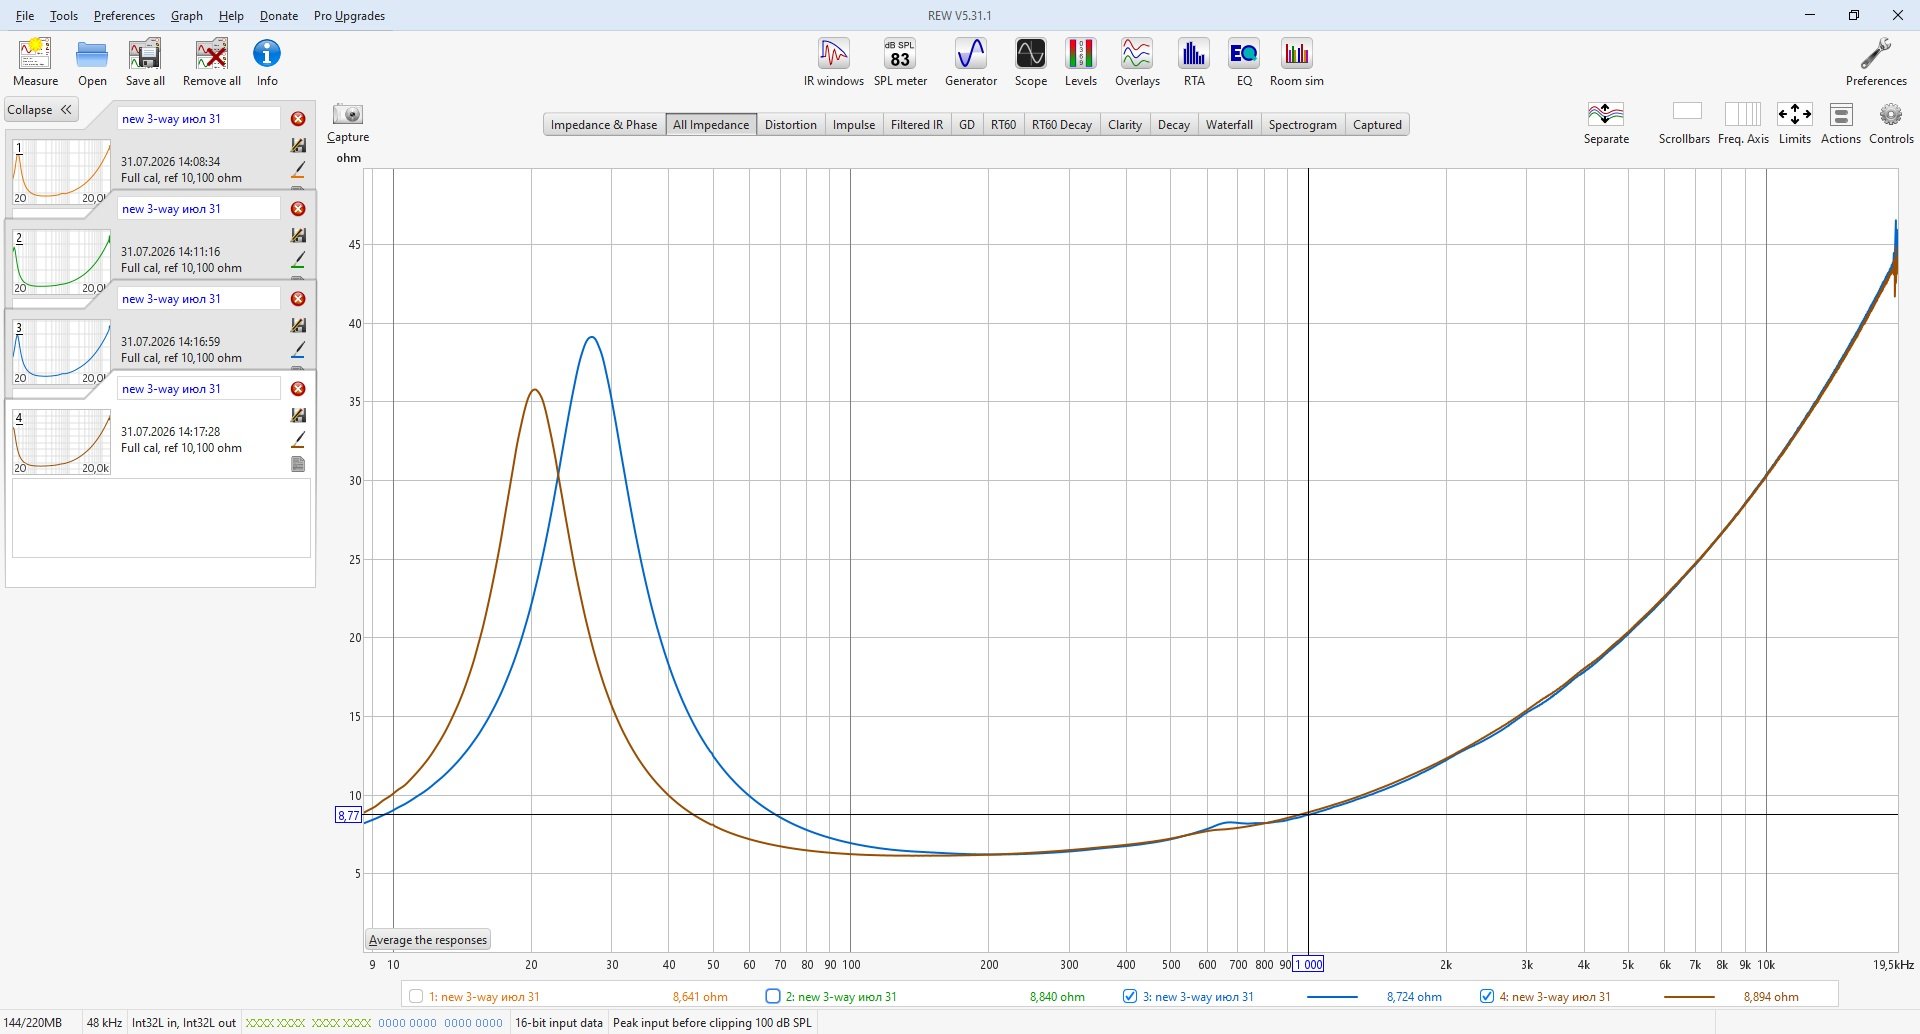This screenshot has height=1034, width=1920.
Task: Open the Actions panel
Action: click(x=1841, y=122)
